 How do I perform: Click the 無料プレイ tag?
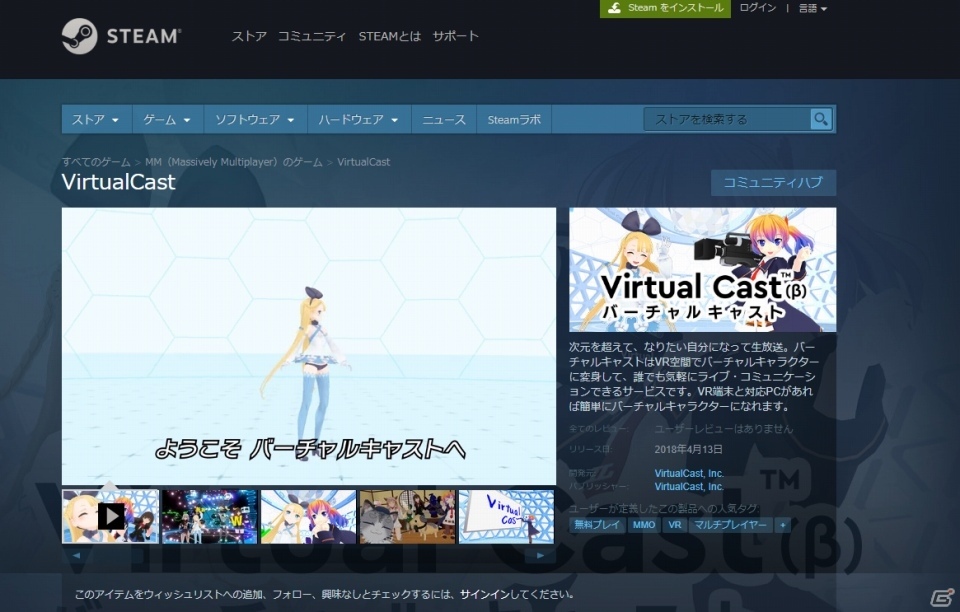[598, 525]
